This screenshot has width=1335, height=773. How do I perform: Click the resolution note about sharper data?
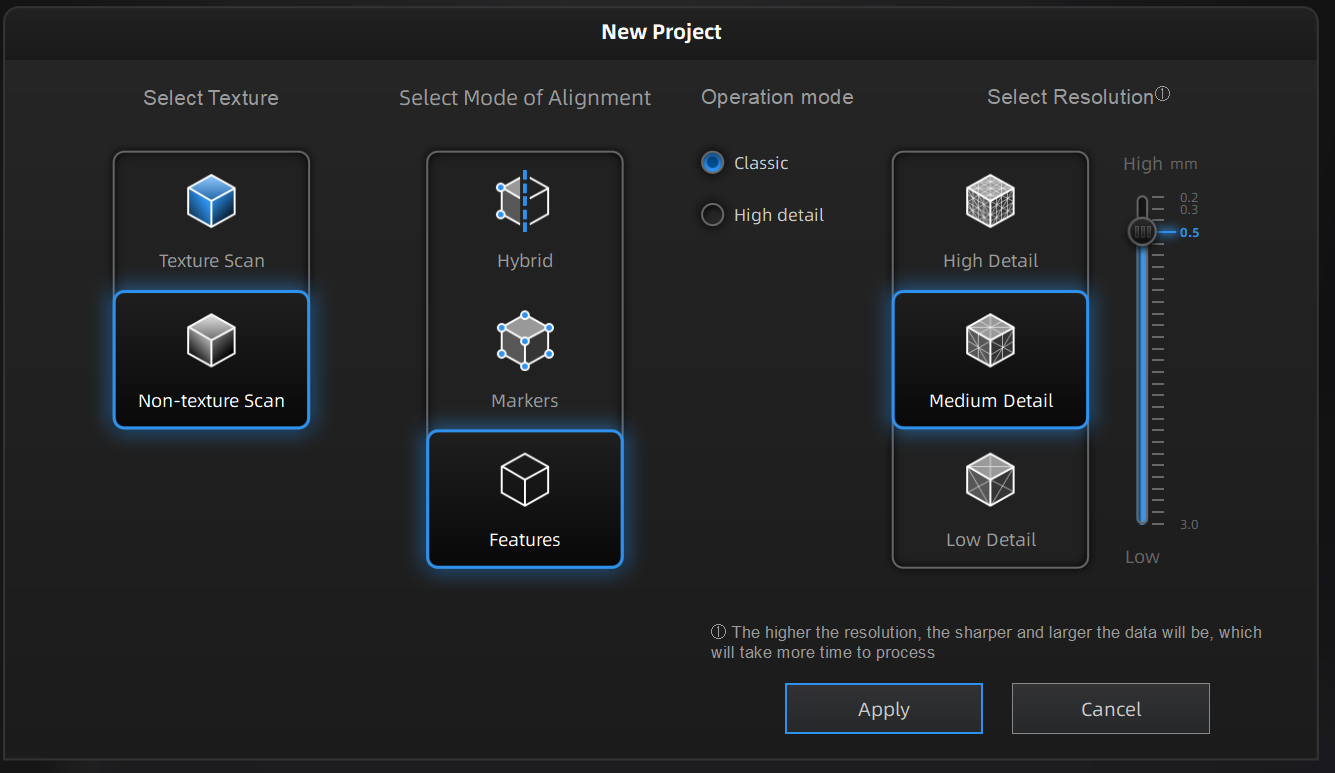tap(986, 642)
